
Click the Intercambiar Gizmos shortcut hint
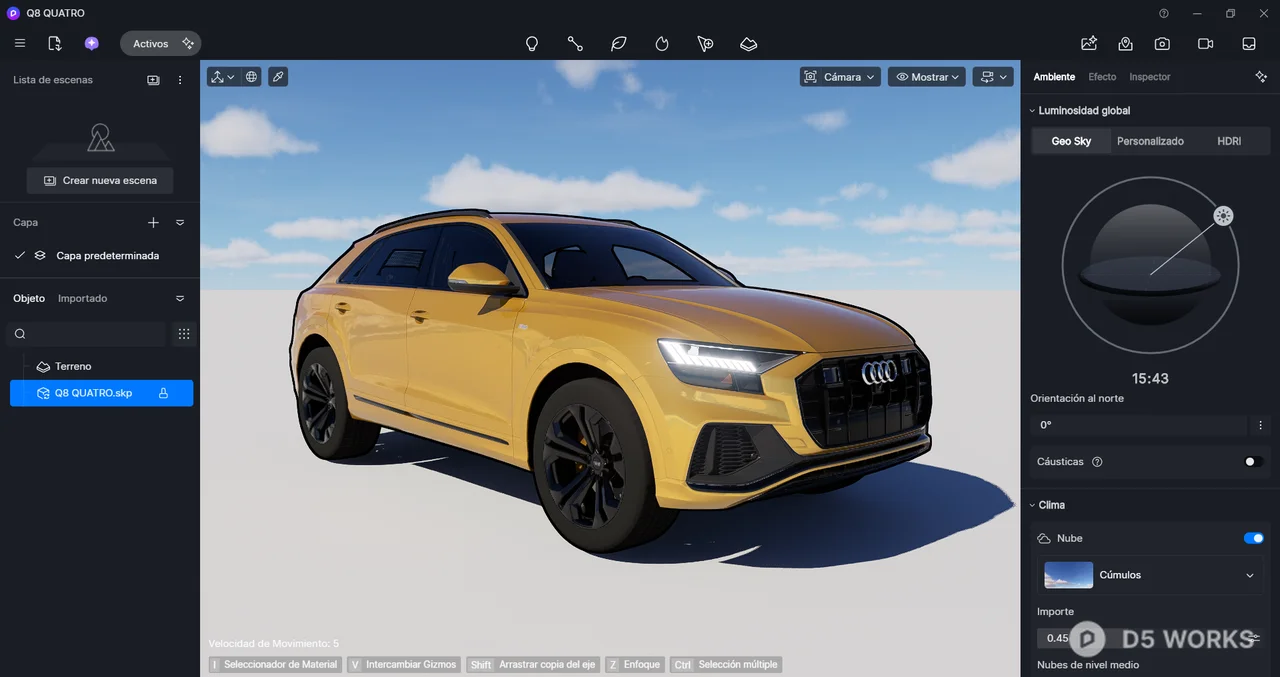(x=403, y=664)
